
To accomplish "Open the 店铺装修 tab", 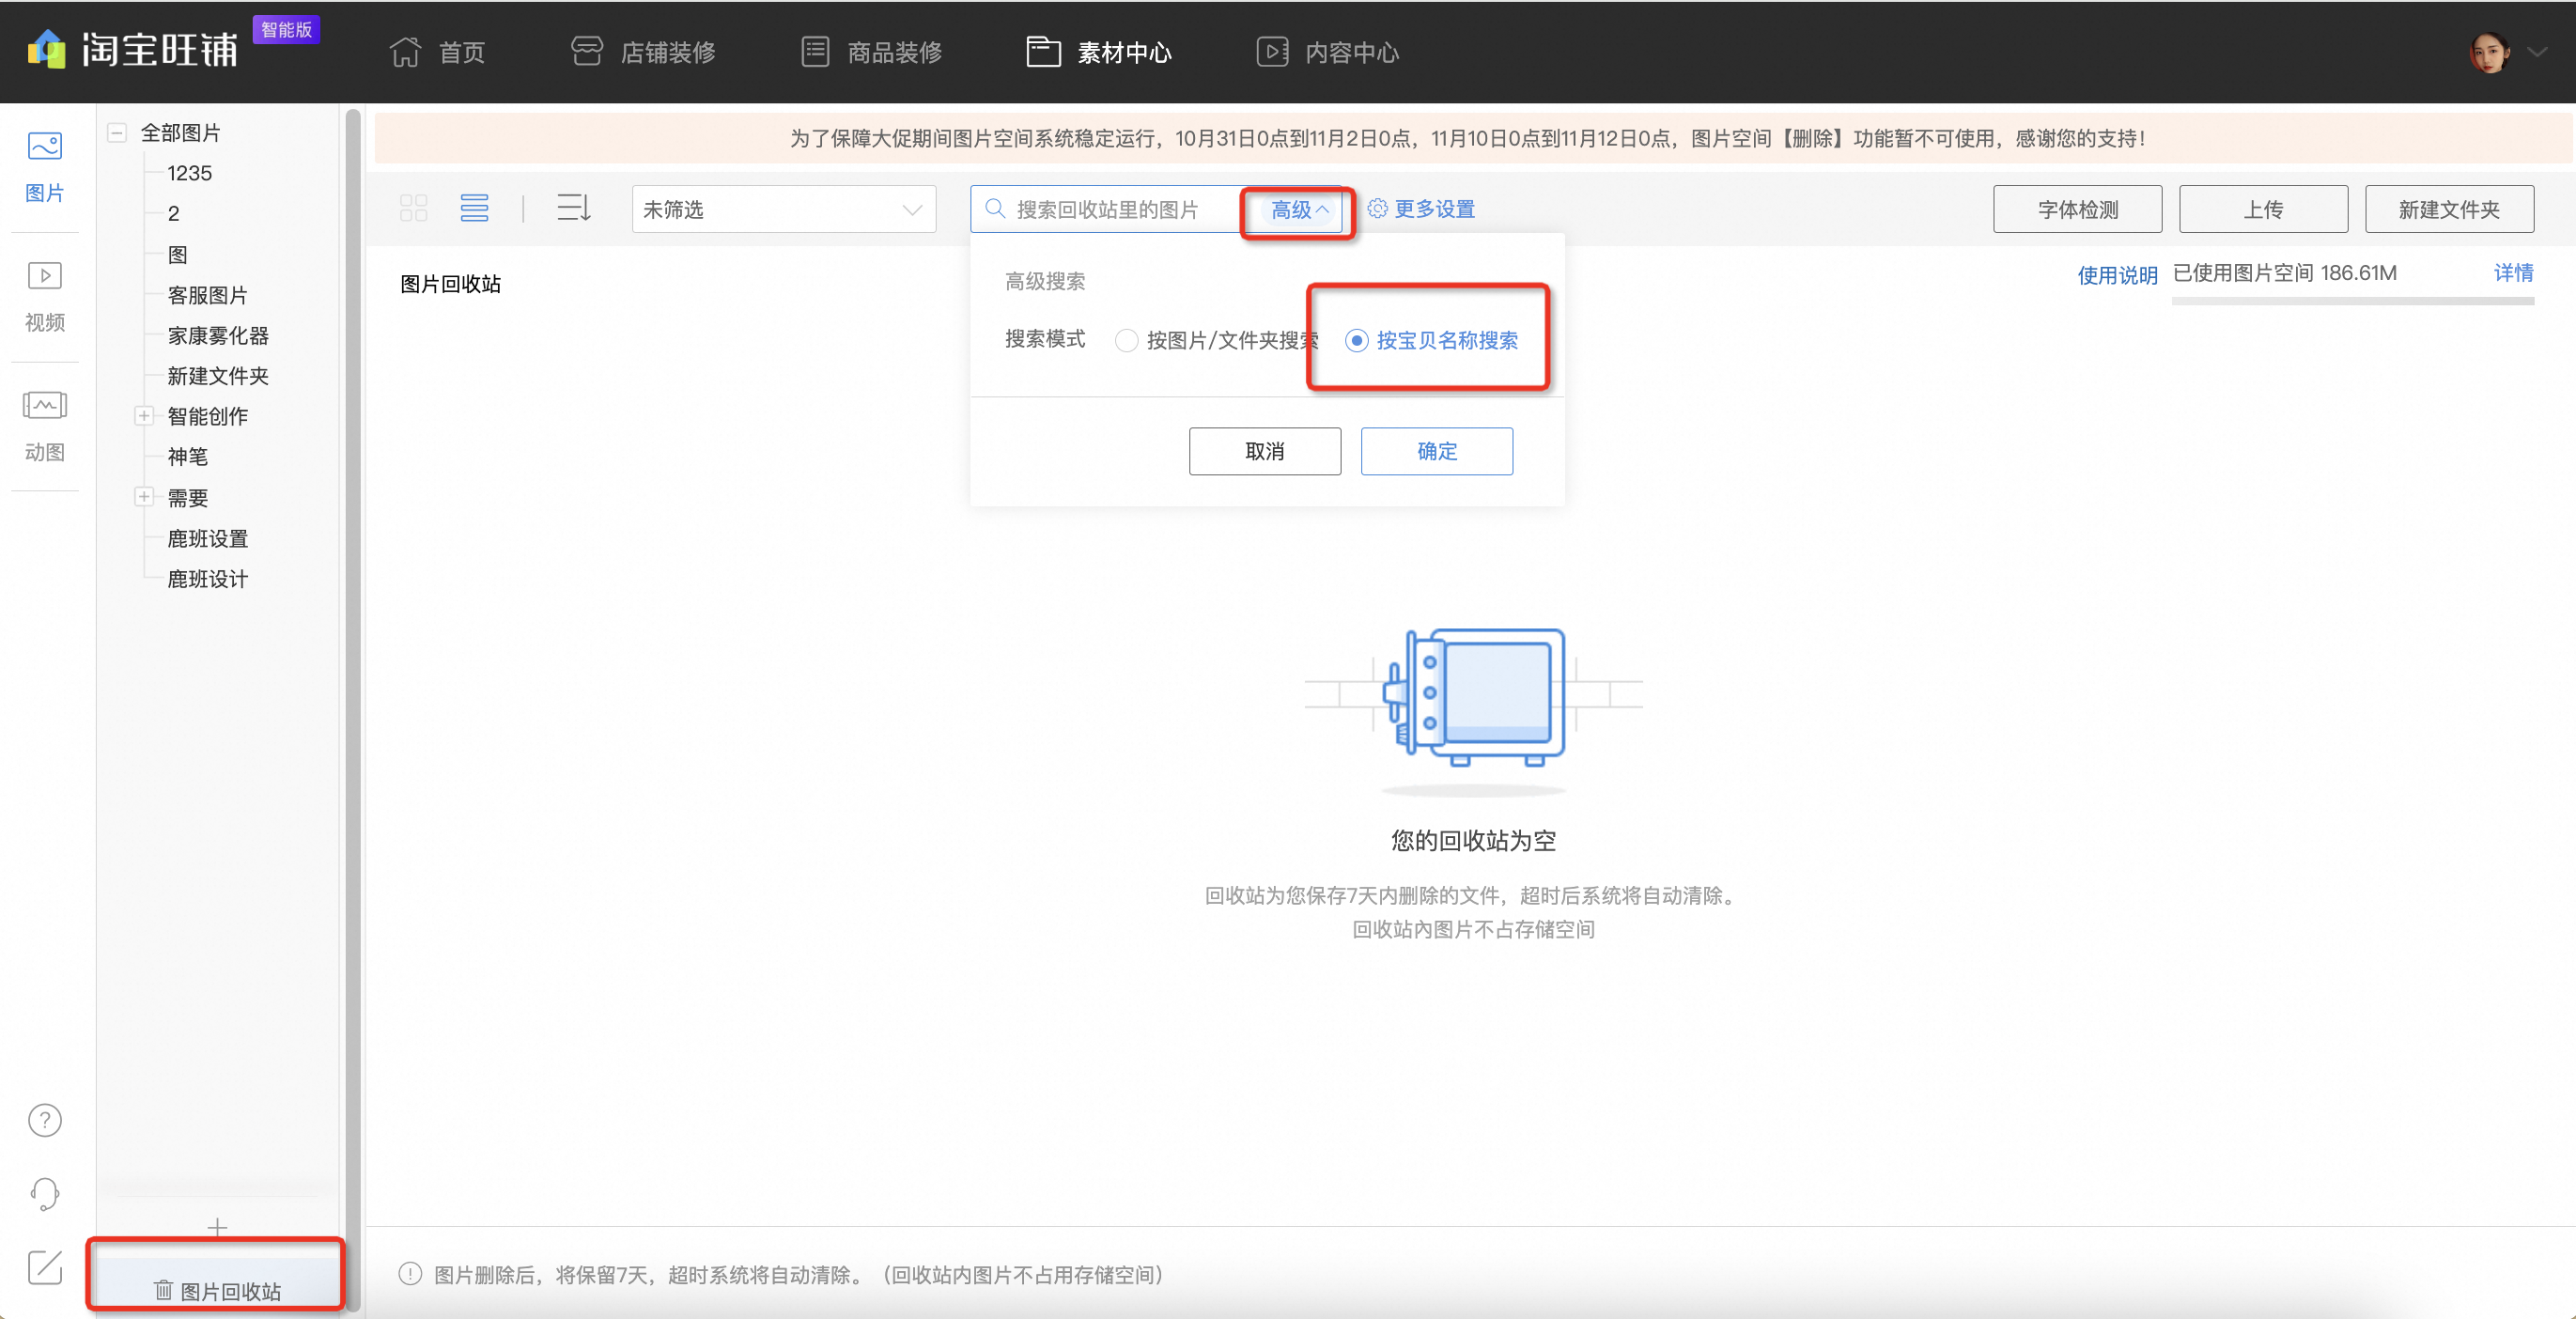I will tap(643, 52).
